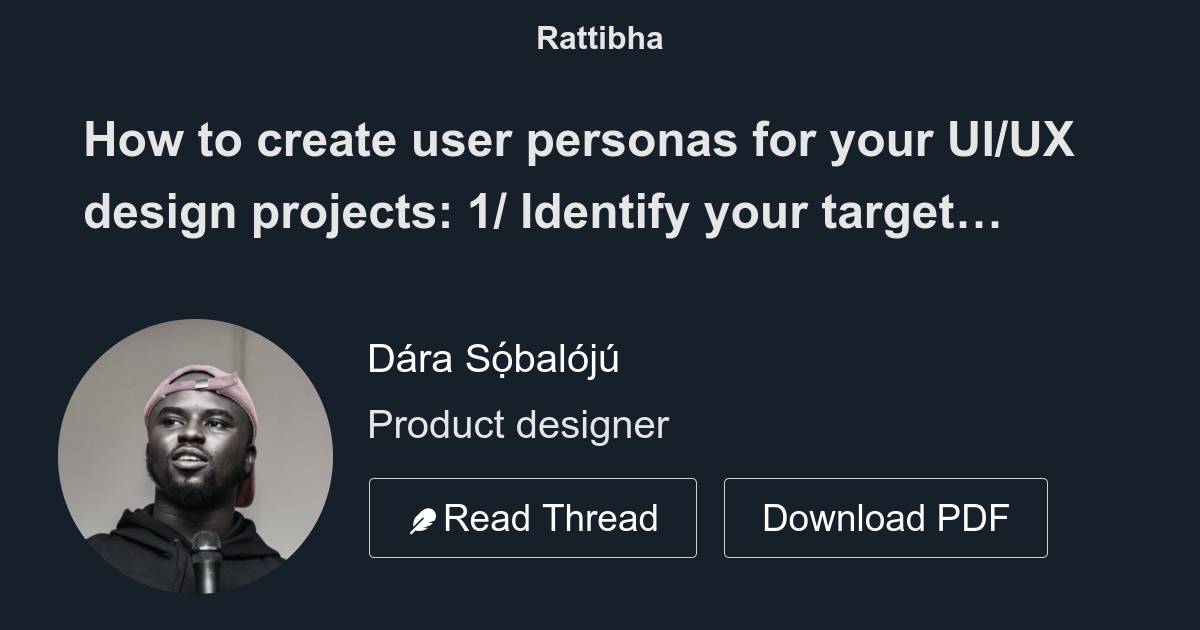Image resolution: width=1200 pixels, height=630 pixels.
Task: Click the author info block beside the avatar
Action: tap(519, 390)
